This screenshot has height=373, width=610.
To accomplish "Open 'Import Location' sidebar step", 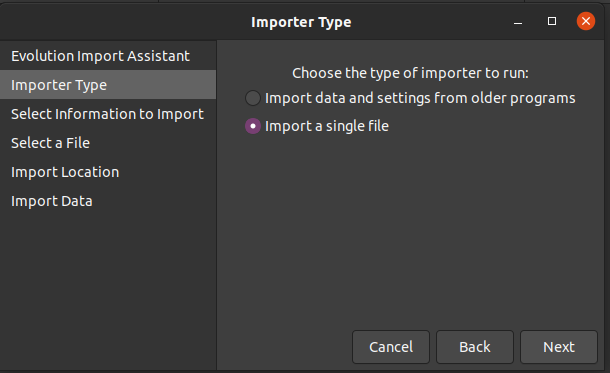I will pos(108,172).
